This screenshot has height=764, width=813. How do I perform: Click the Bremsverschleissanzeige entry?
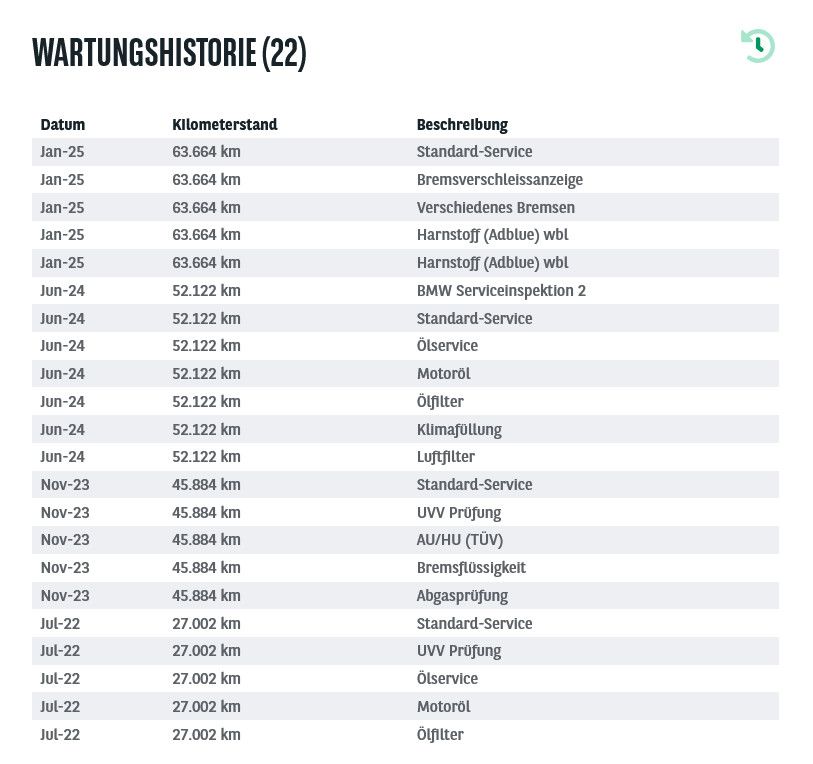[x=500, y=179]
